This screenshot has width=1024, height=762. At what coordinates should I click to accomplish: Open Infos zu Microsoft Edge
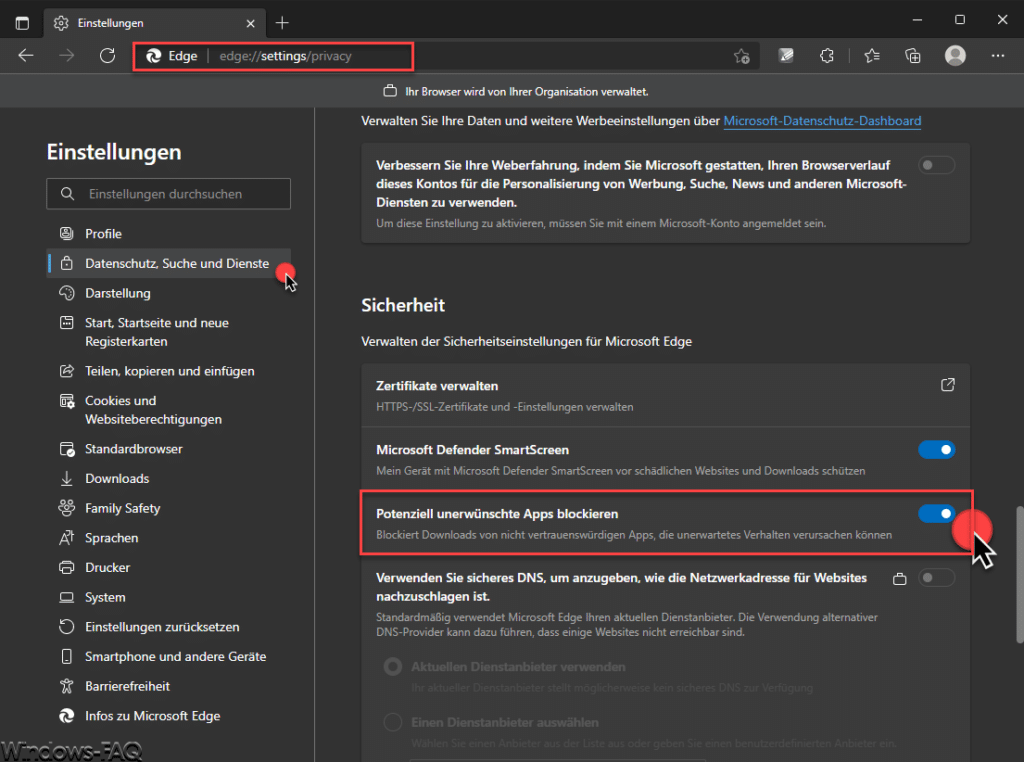(168, 716)
